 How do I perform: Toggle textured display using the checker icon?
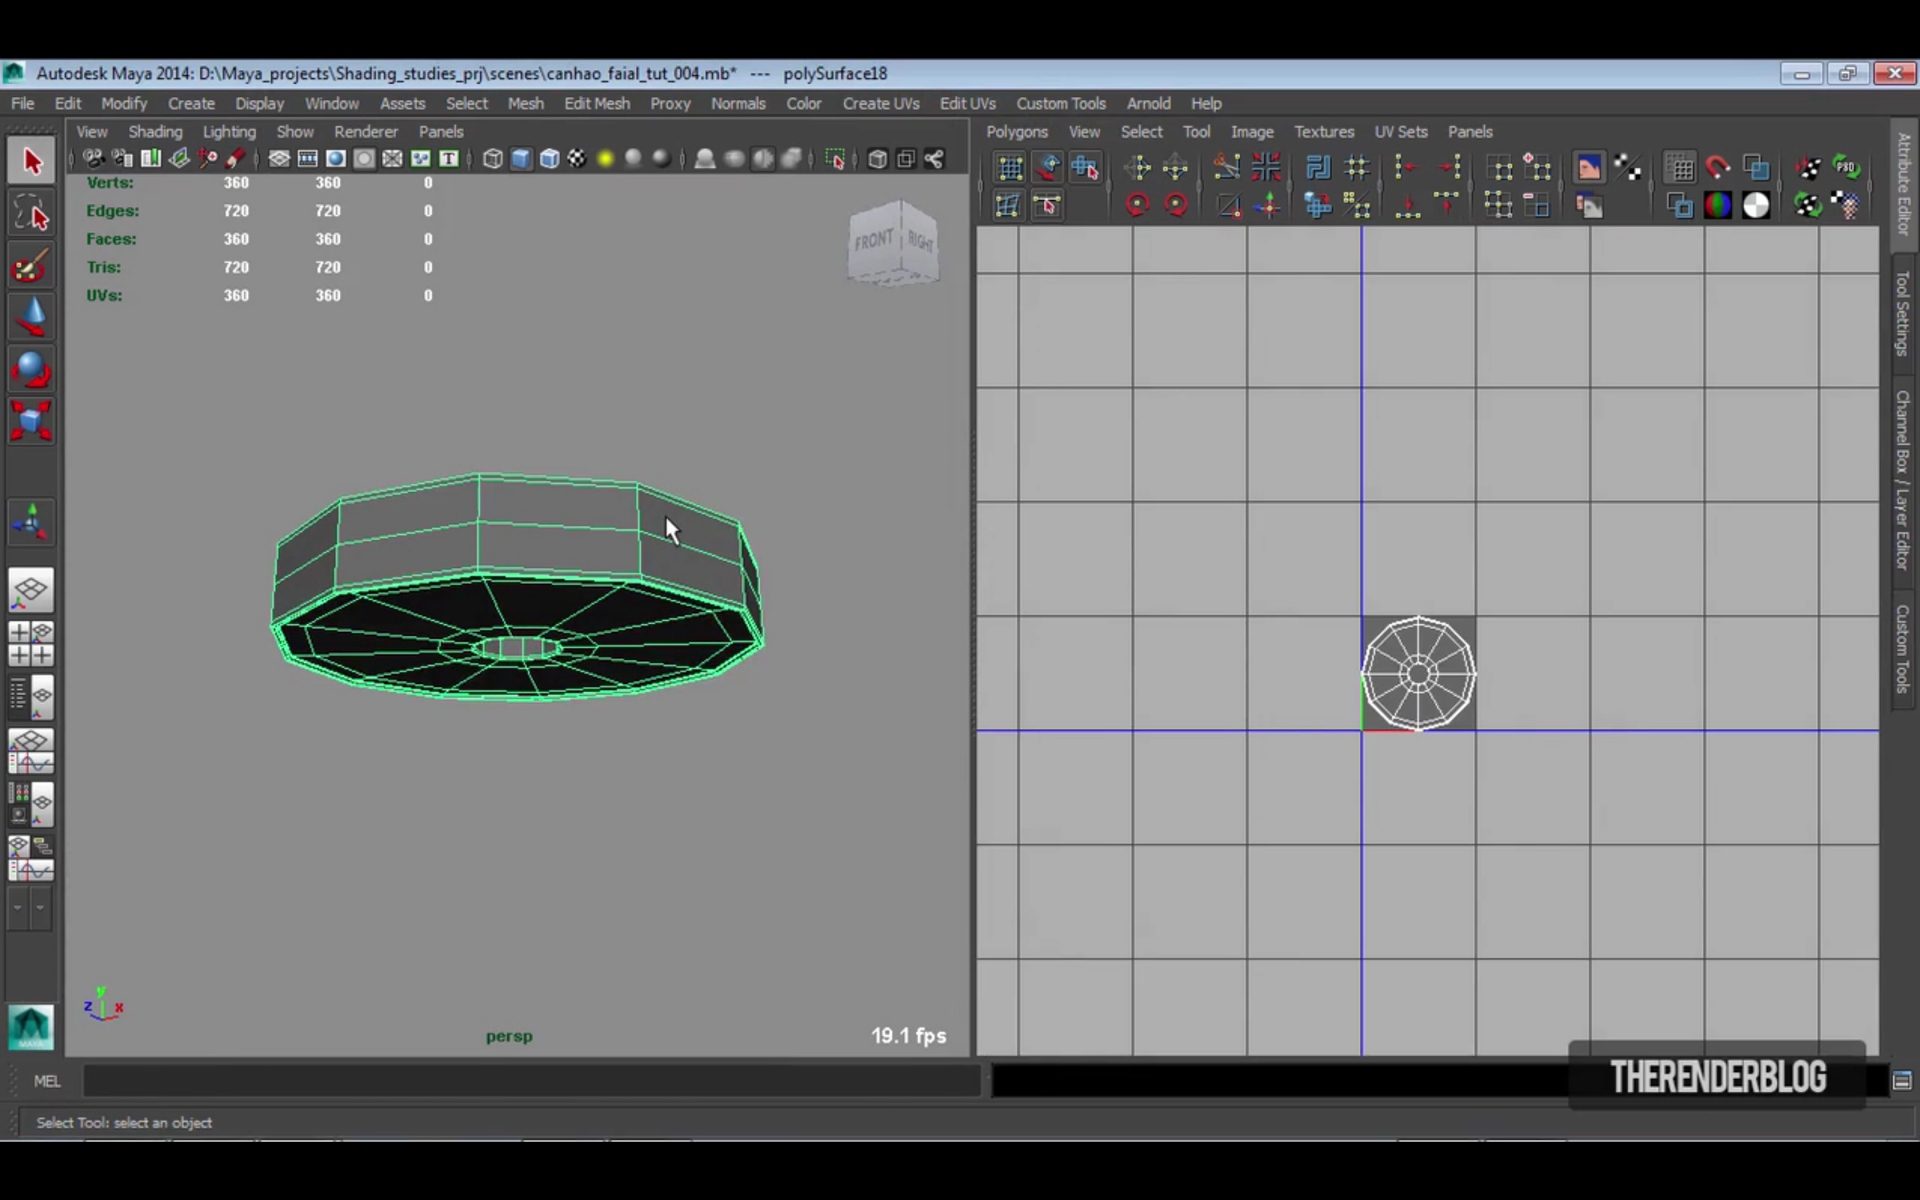tap(577, 158)
